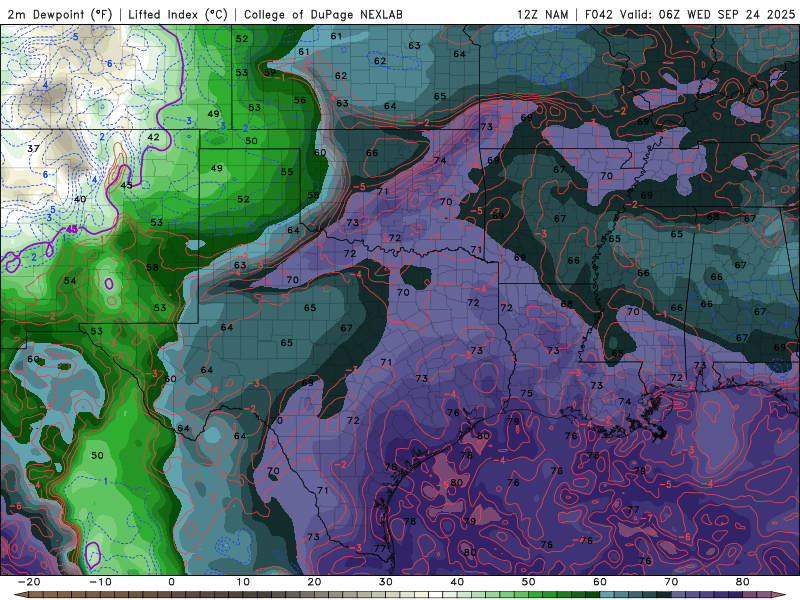Click the "2m Dewpoint (°F)" title text
The height and width of the screenshot is (600, 800).
pos(60,15)
